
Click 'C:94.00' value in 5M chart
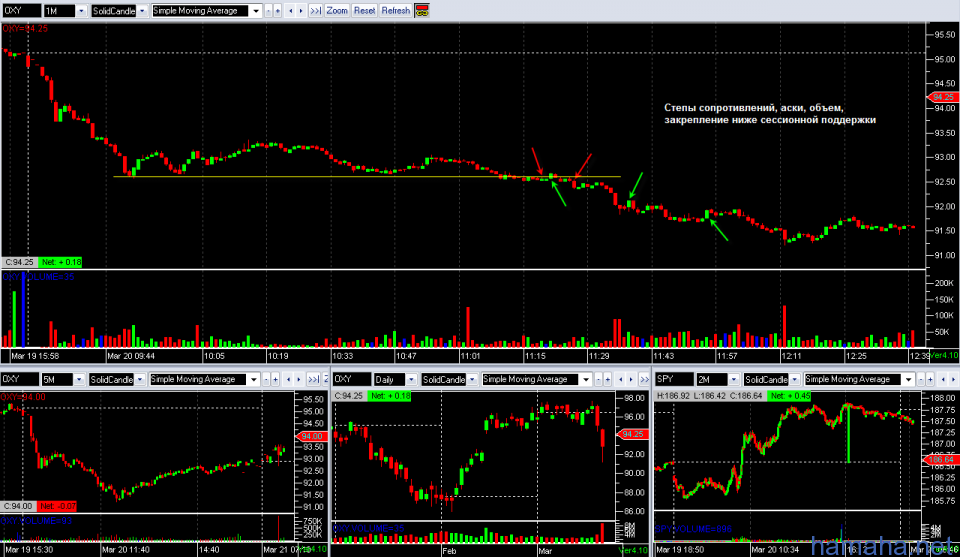18,506
